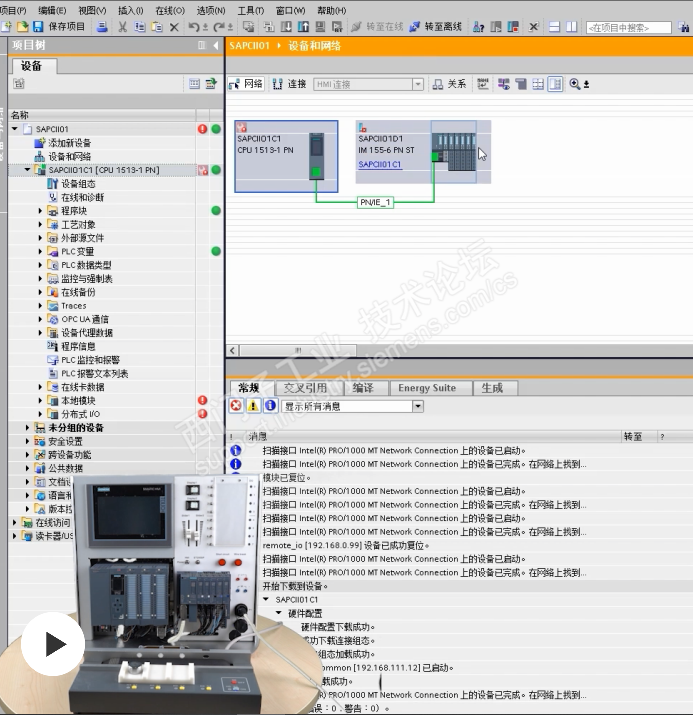Click the go offline (转至离线) button
The image size is (693, 715).
436,27
